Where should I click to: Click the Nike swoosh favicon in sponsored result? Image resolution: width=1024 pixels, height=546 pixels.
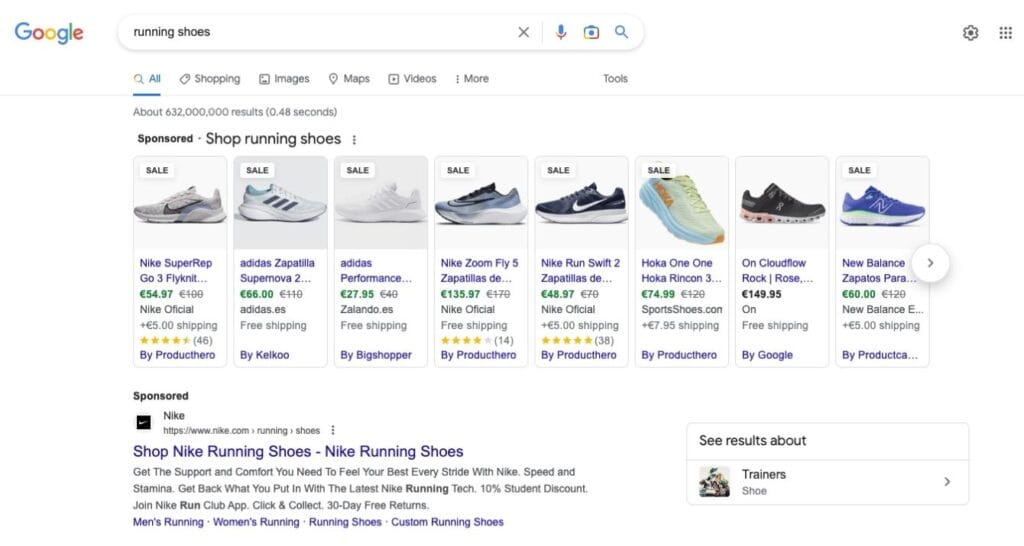[144, 423]
